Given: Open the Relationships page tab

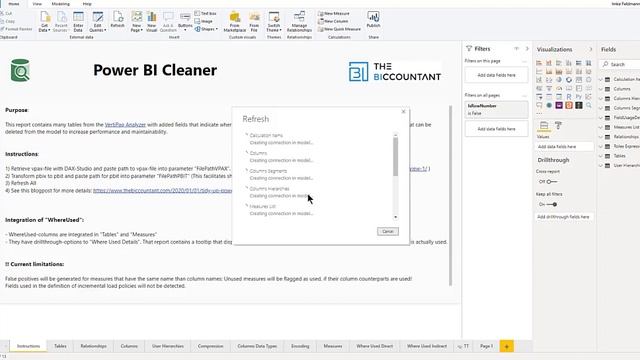Looking at the screenshot, I should [x=93, y=346].
